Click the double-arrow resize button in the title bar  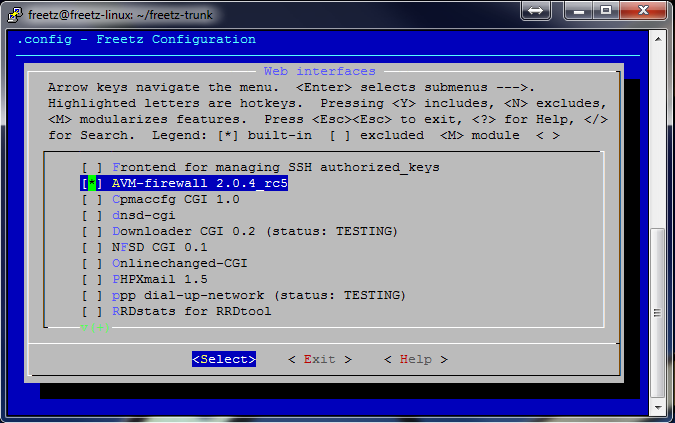[x=536, y=10]
